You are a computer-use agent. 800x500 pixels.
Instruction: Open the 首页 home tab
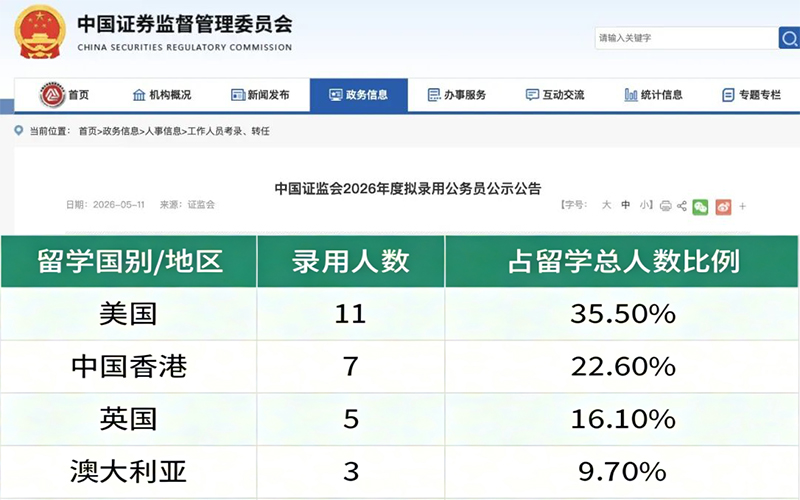point(64,95)
